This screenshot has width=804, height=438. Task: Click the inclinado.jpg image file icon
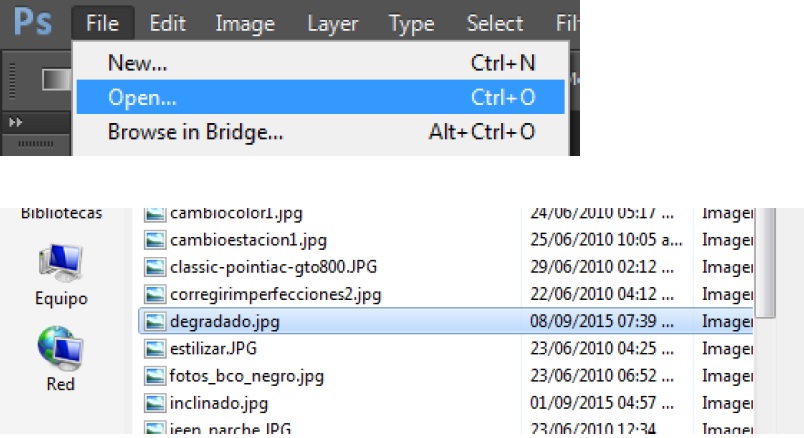154,403
